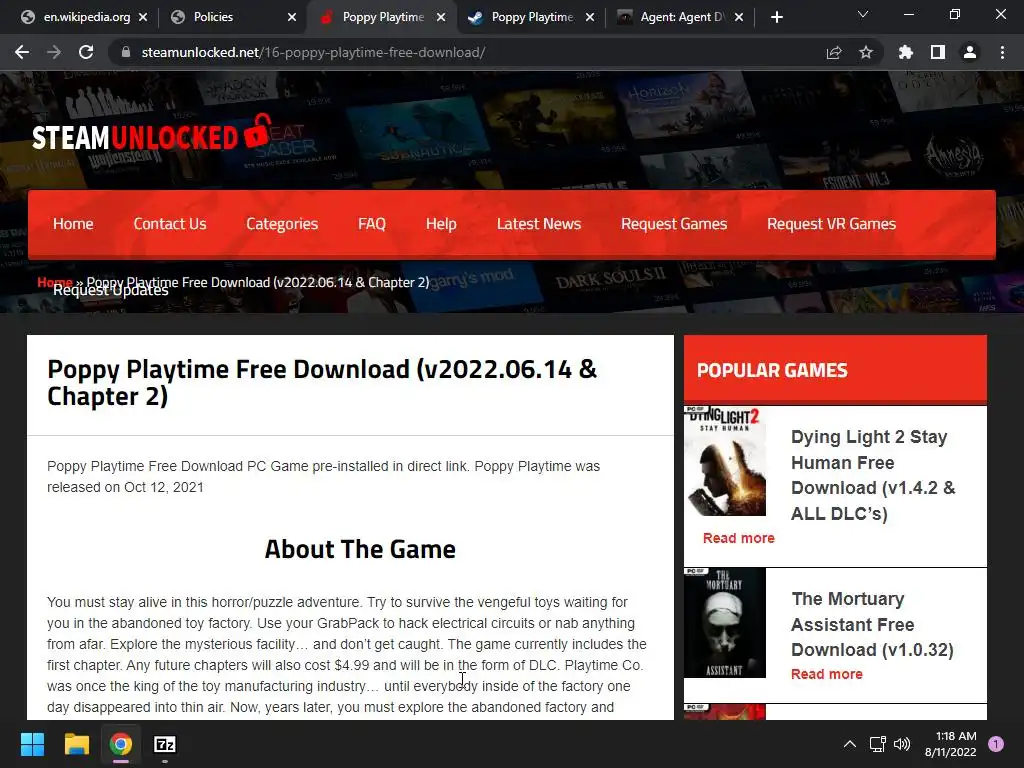Viewport: 1024px width, 768px height.
Task: Open the Chrome profile avatar icon
Action: pos(970,52)
